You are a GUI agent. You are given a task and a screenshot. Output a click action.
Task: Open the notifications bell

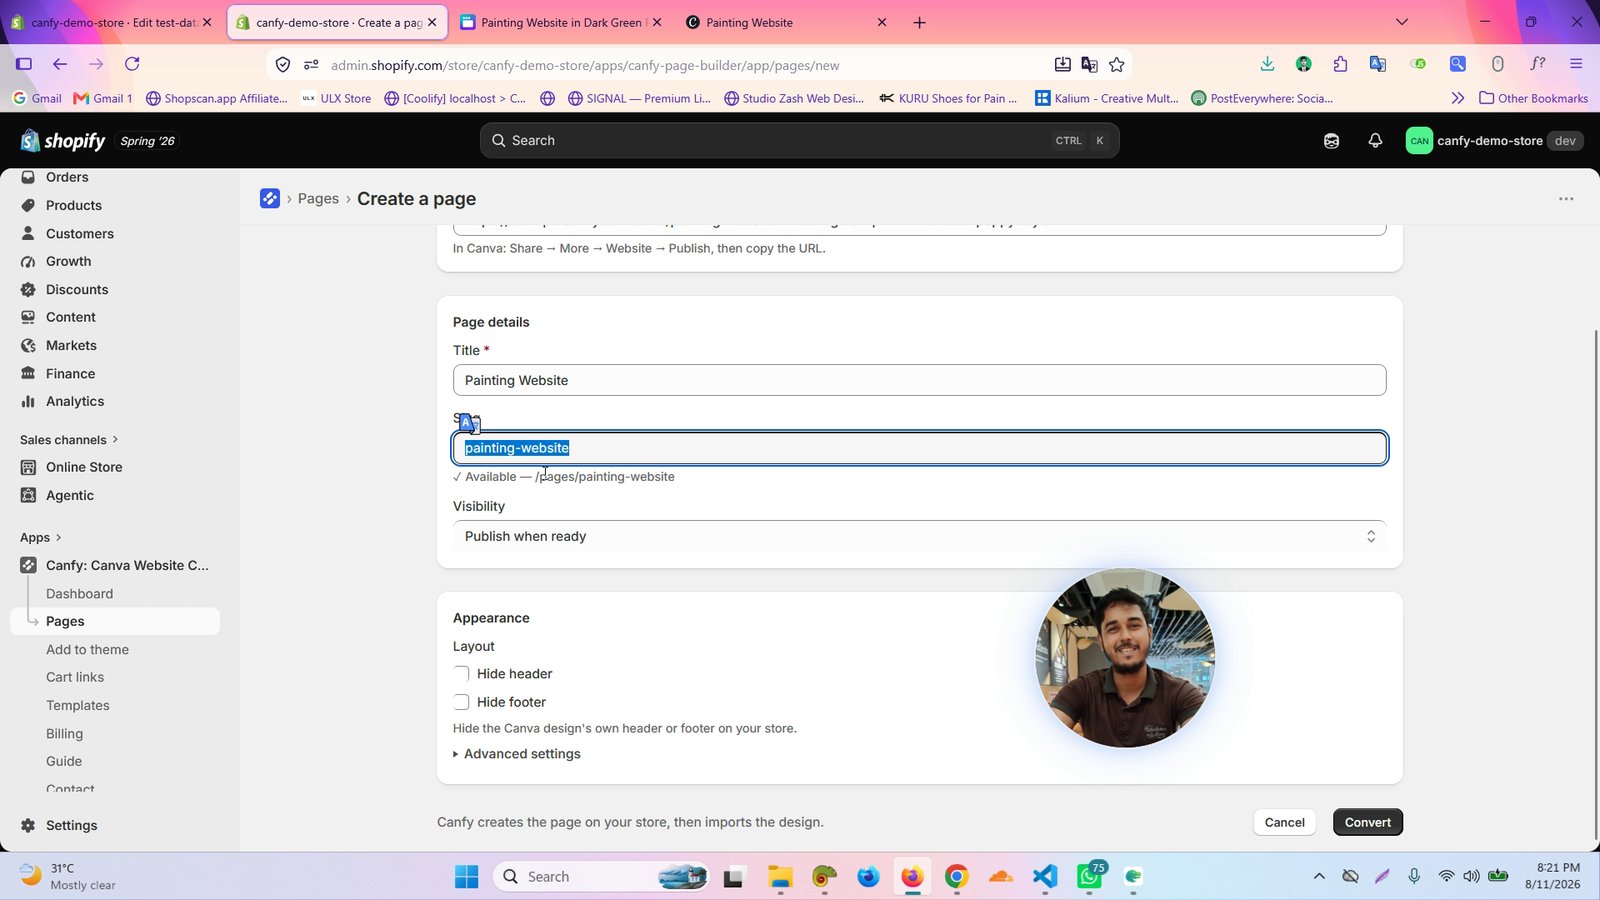[x=1375, y=141]
